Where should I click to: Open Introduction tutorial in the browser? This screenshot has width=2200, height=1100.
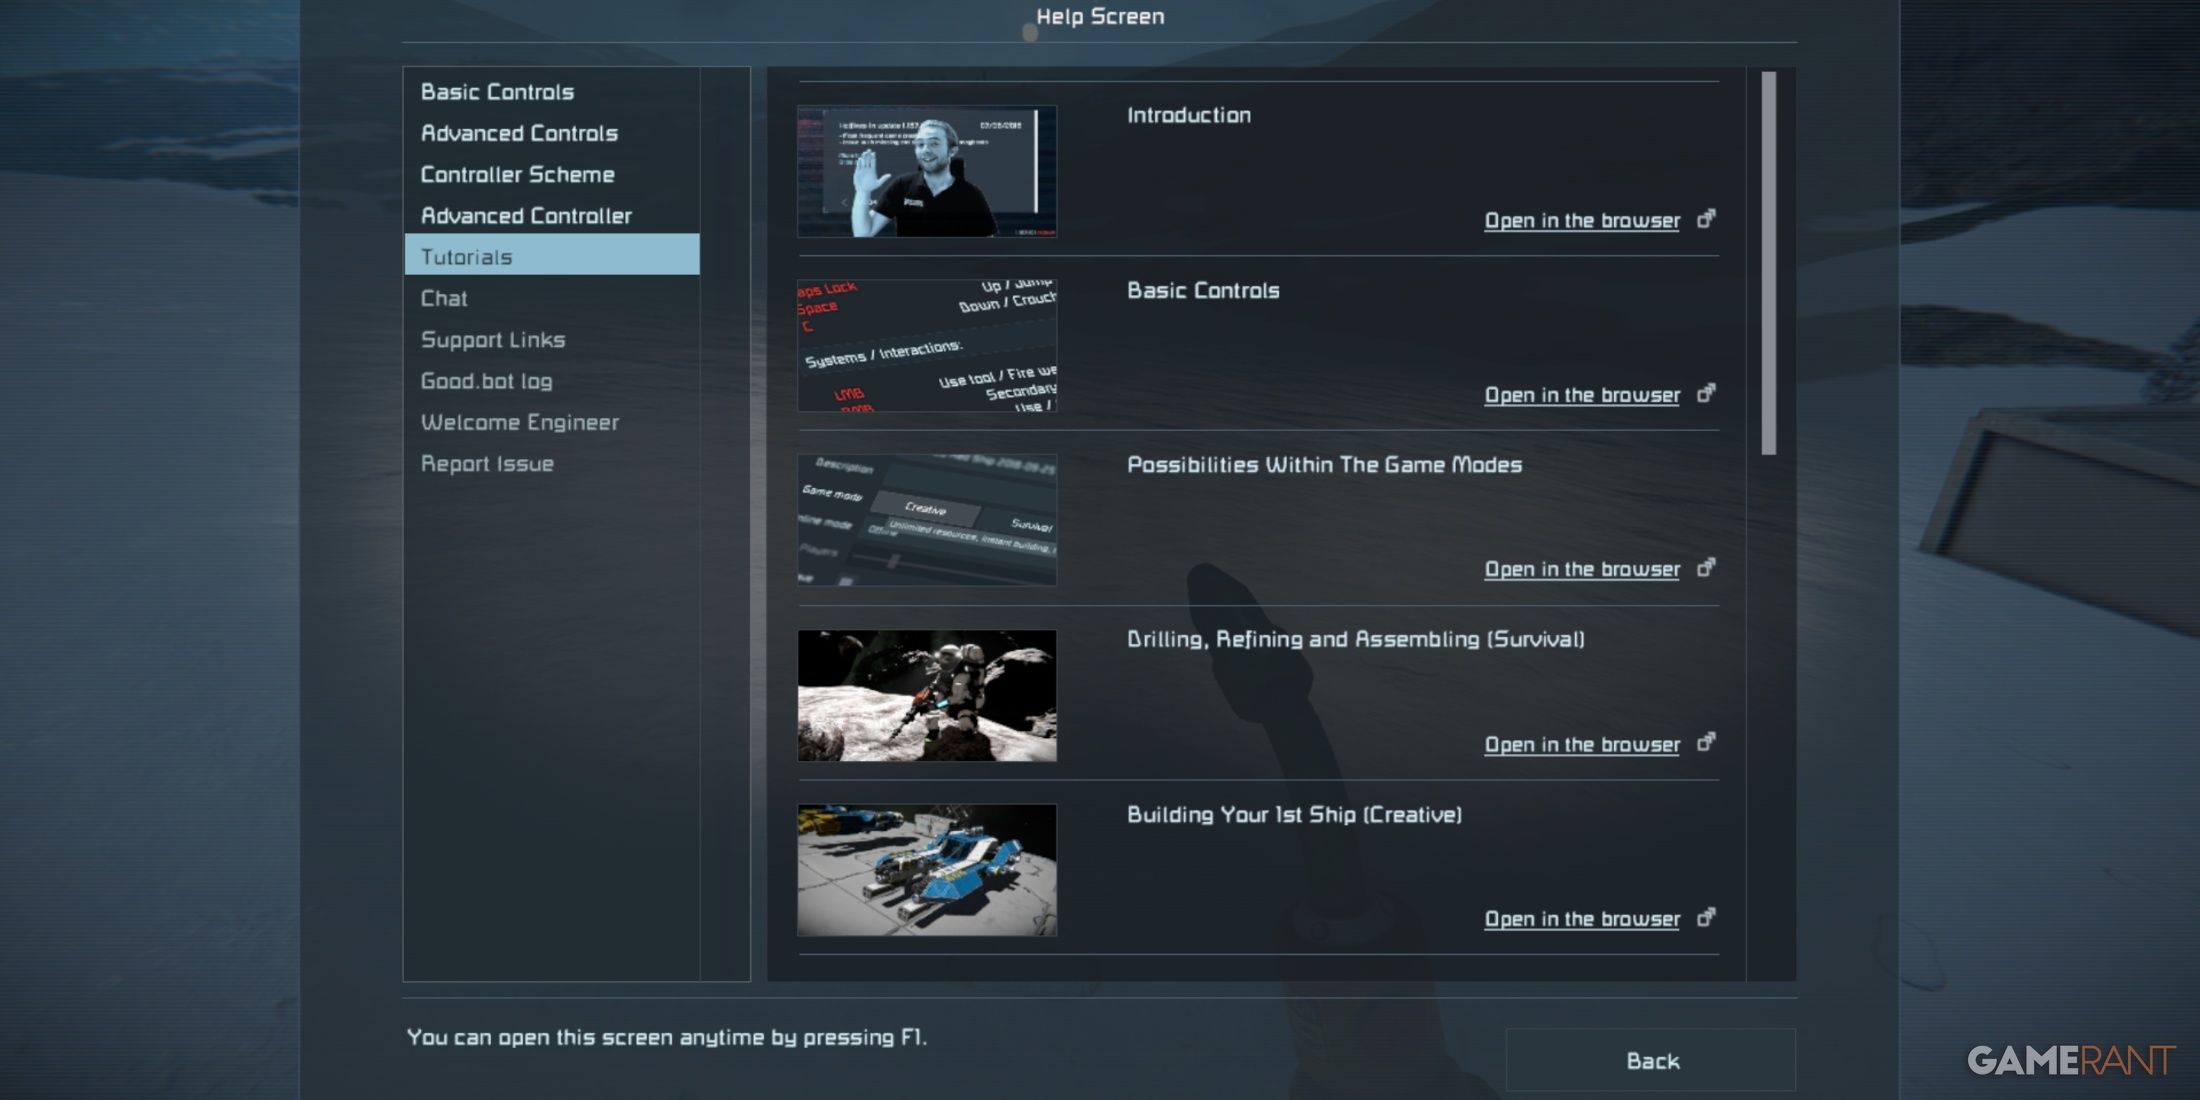coord(1583,219)
